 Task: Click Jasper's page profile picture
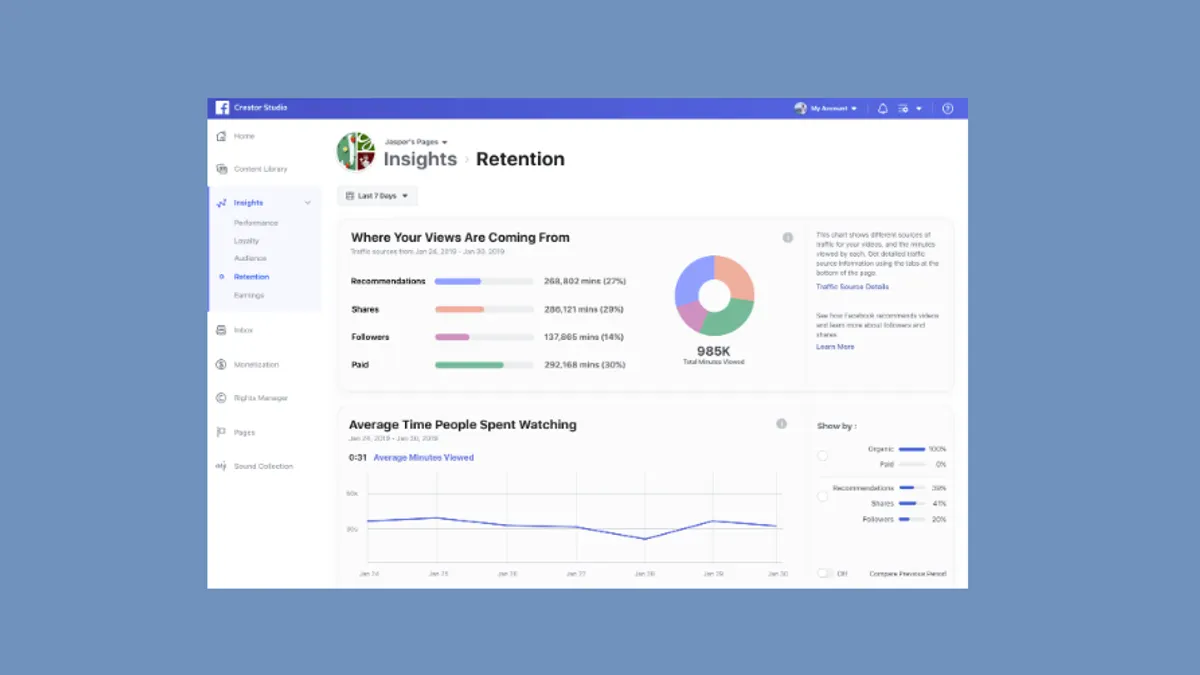pyautogui.click(x=356, y=152)
